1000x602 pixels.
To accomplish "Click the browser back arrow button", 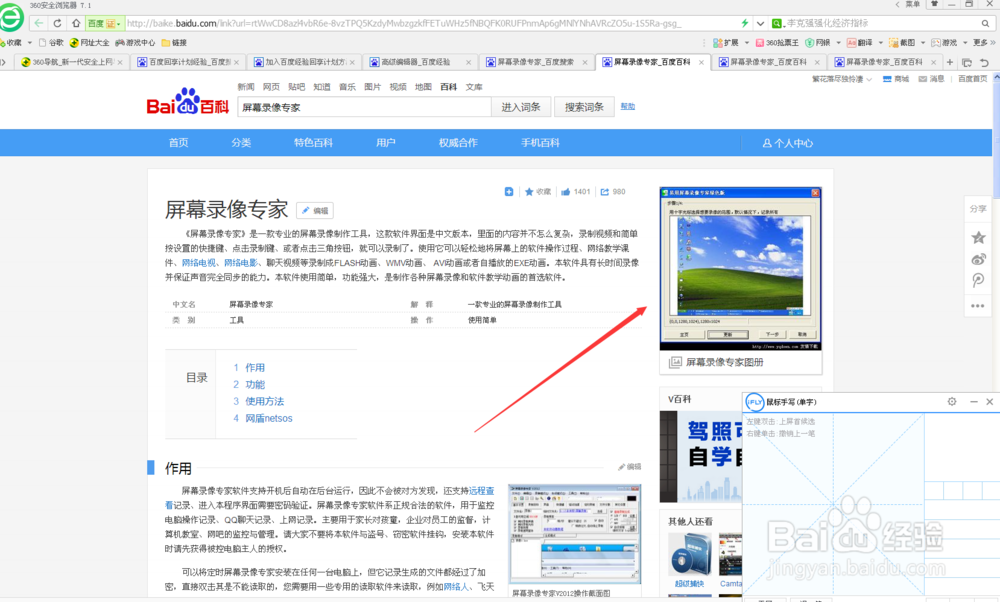I will click(x=38, y=24).
